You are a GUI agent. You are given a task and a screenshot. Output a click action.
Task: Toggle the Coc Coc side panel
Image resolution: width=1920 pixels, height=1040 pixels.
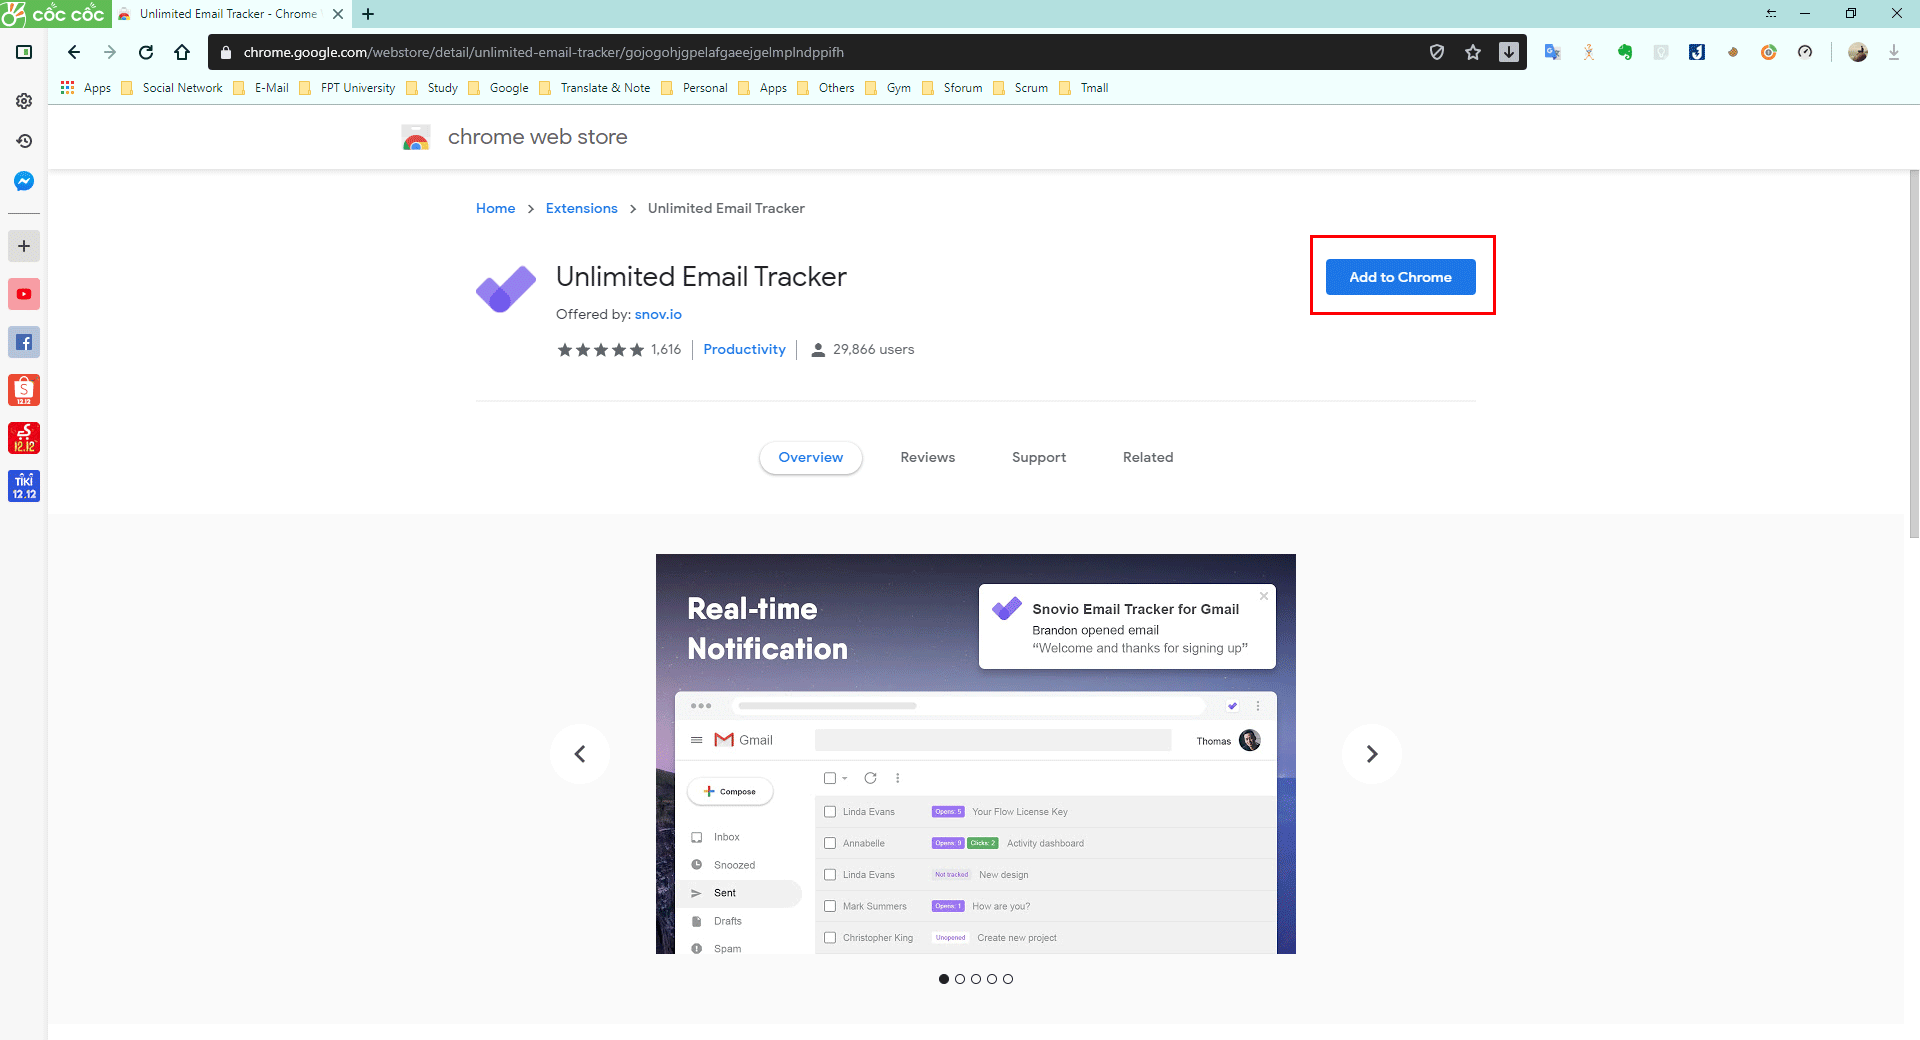[x=24, y=52]
